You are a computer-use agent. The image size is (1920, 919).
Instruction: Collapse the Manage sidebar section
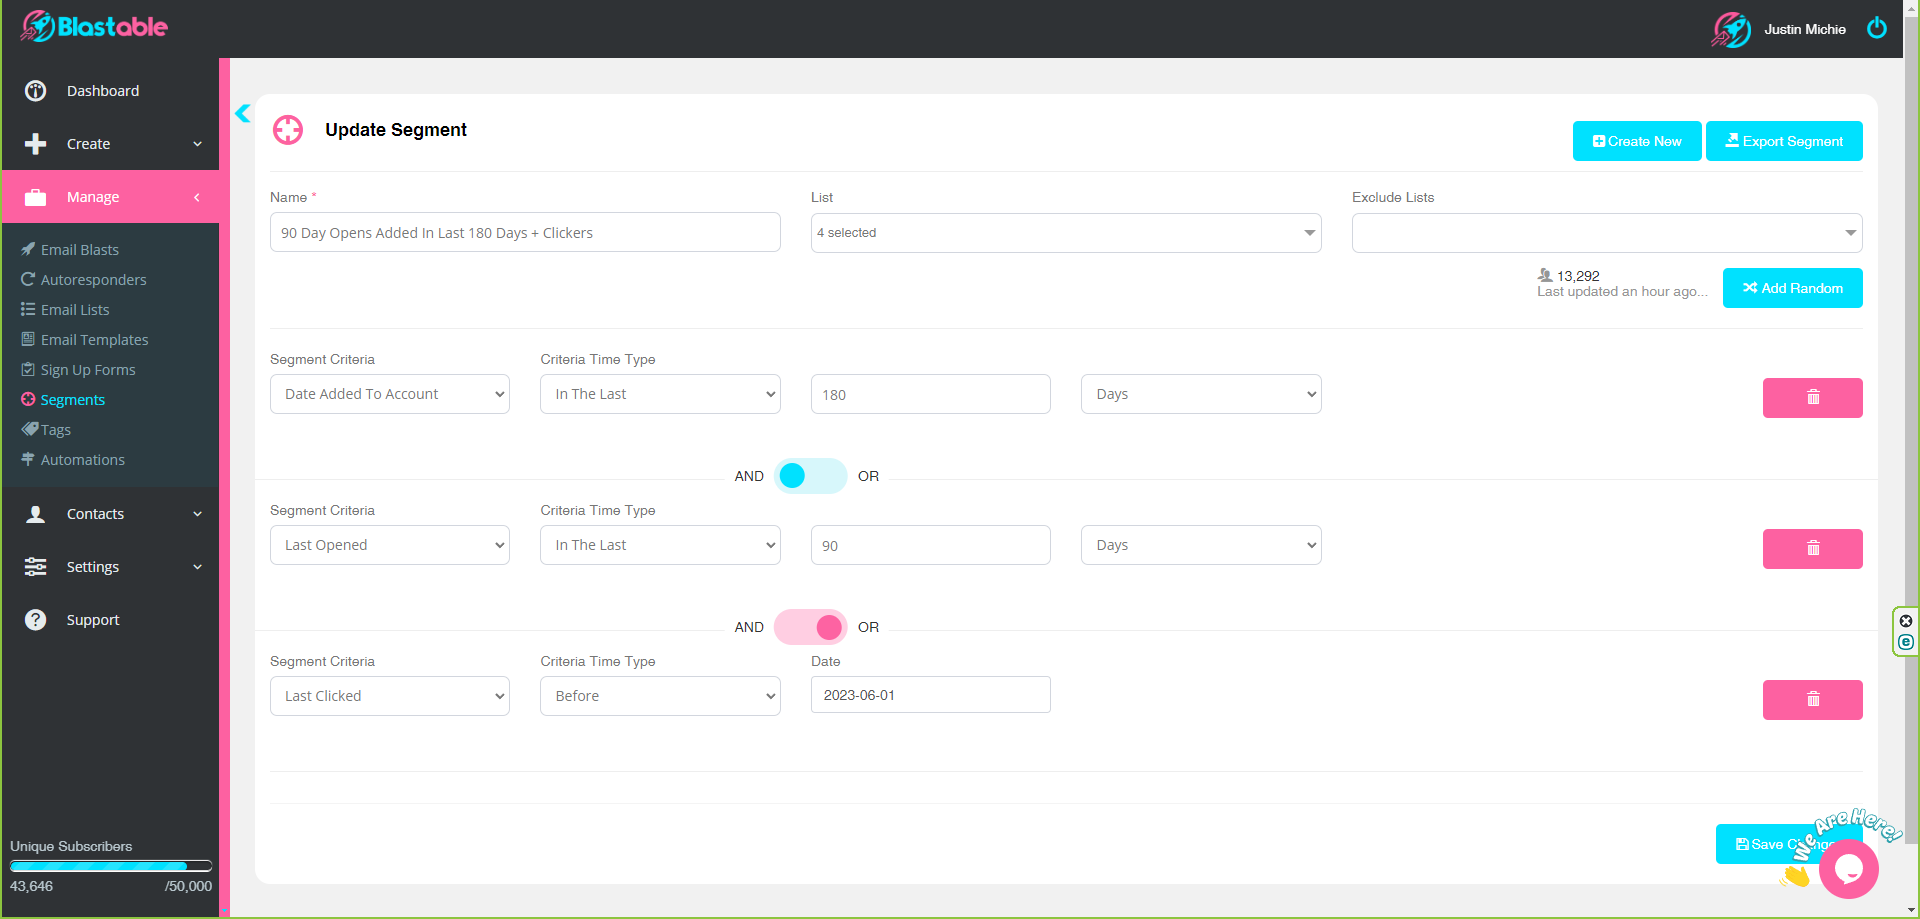tap(196, 197)
